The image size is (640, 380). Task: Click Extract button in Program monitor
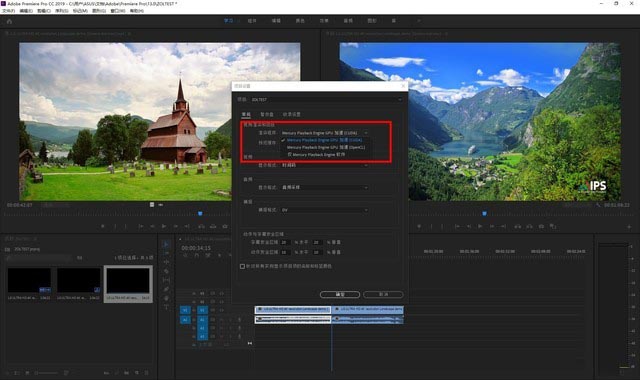pyautogui.click(x=529, y=226)
